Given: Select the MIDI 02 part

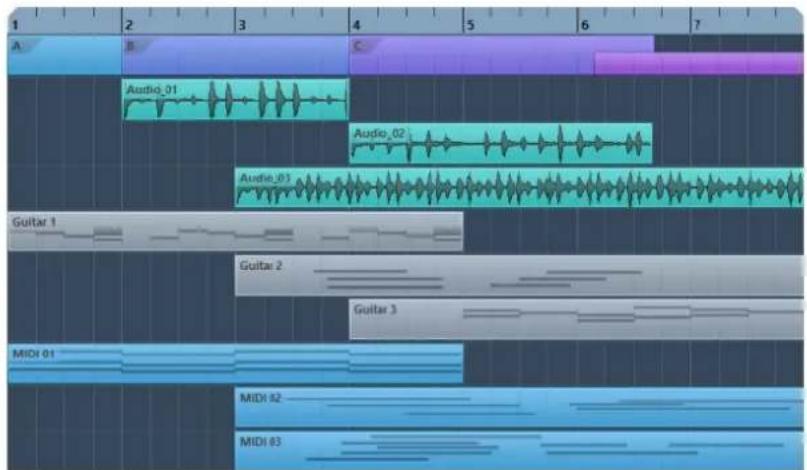Looking at the screenshot, I should click(x=519, y=407).
